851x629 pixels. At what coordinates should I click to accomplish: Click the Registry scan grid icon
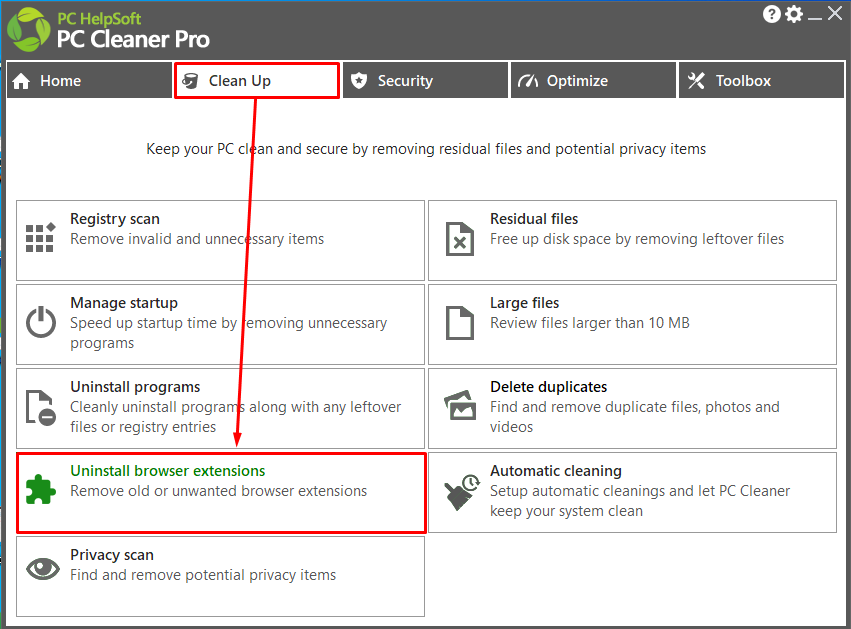41,238
